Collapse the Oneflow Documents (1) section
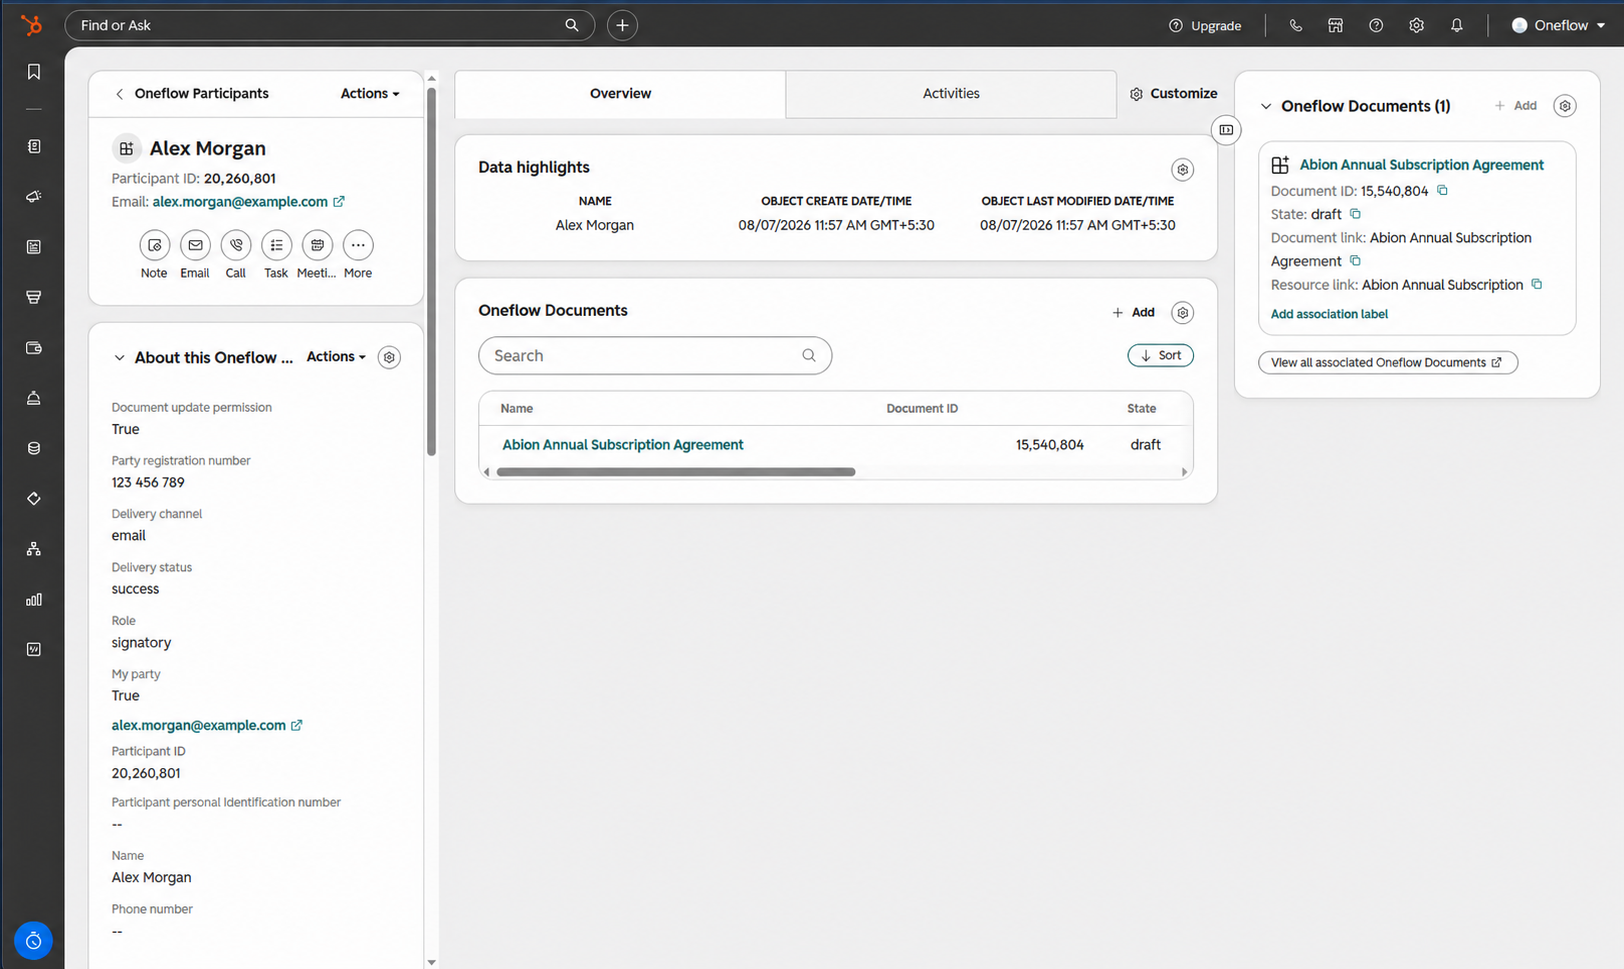Image resolution: width=1624 pixels, height=969 pixels. pyautogui.click(x=1266, y=106)
